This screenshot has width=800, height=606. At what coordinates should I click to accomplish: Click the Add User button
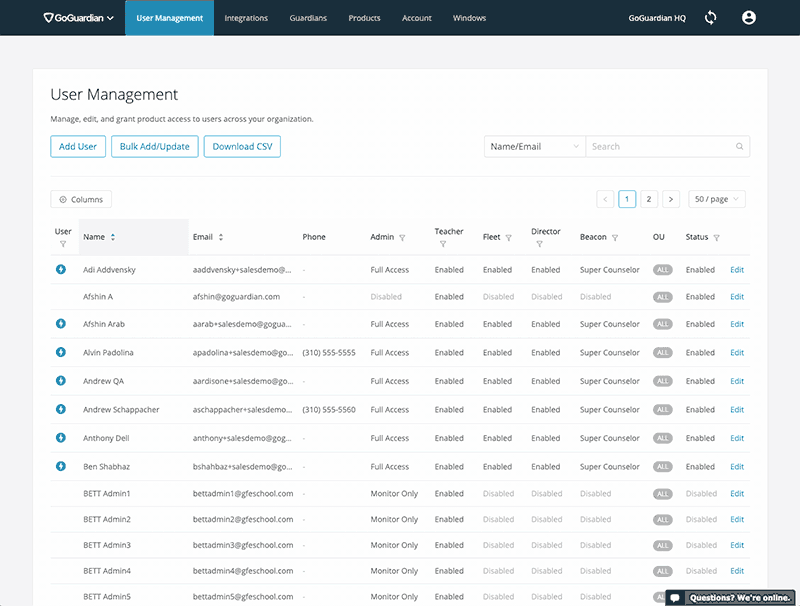(x=78, y=146)
